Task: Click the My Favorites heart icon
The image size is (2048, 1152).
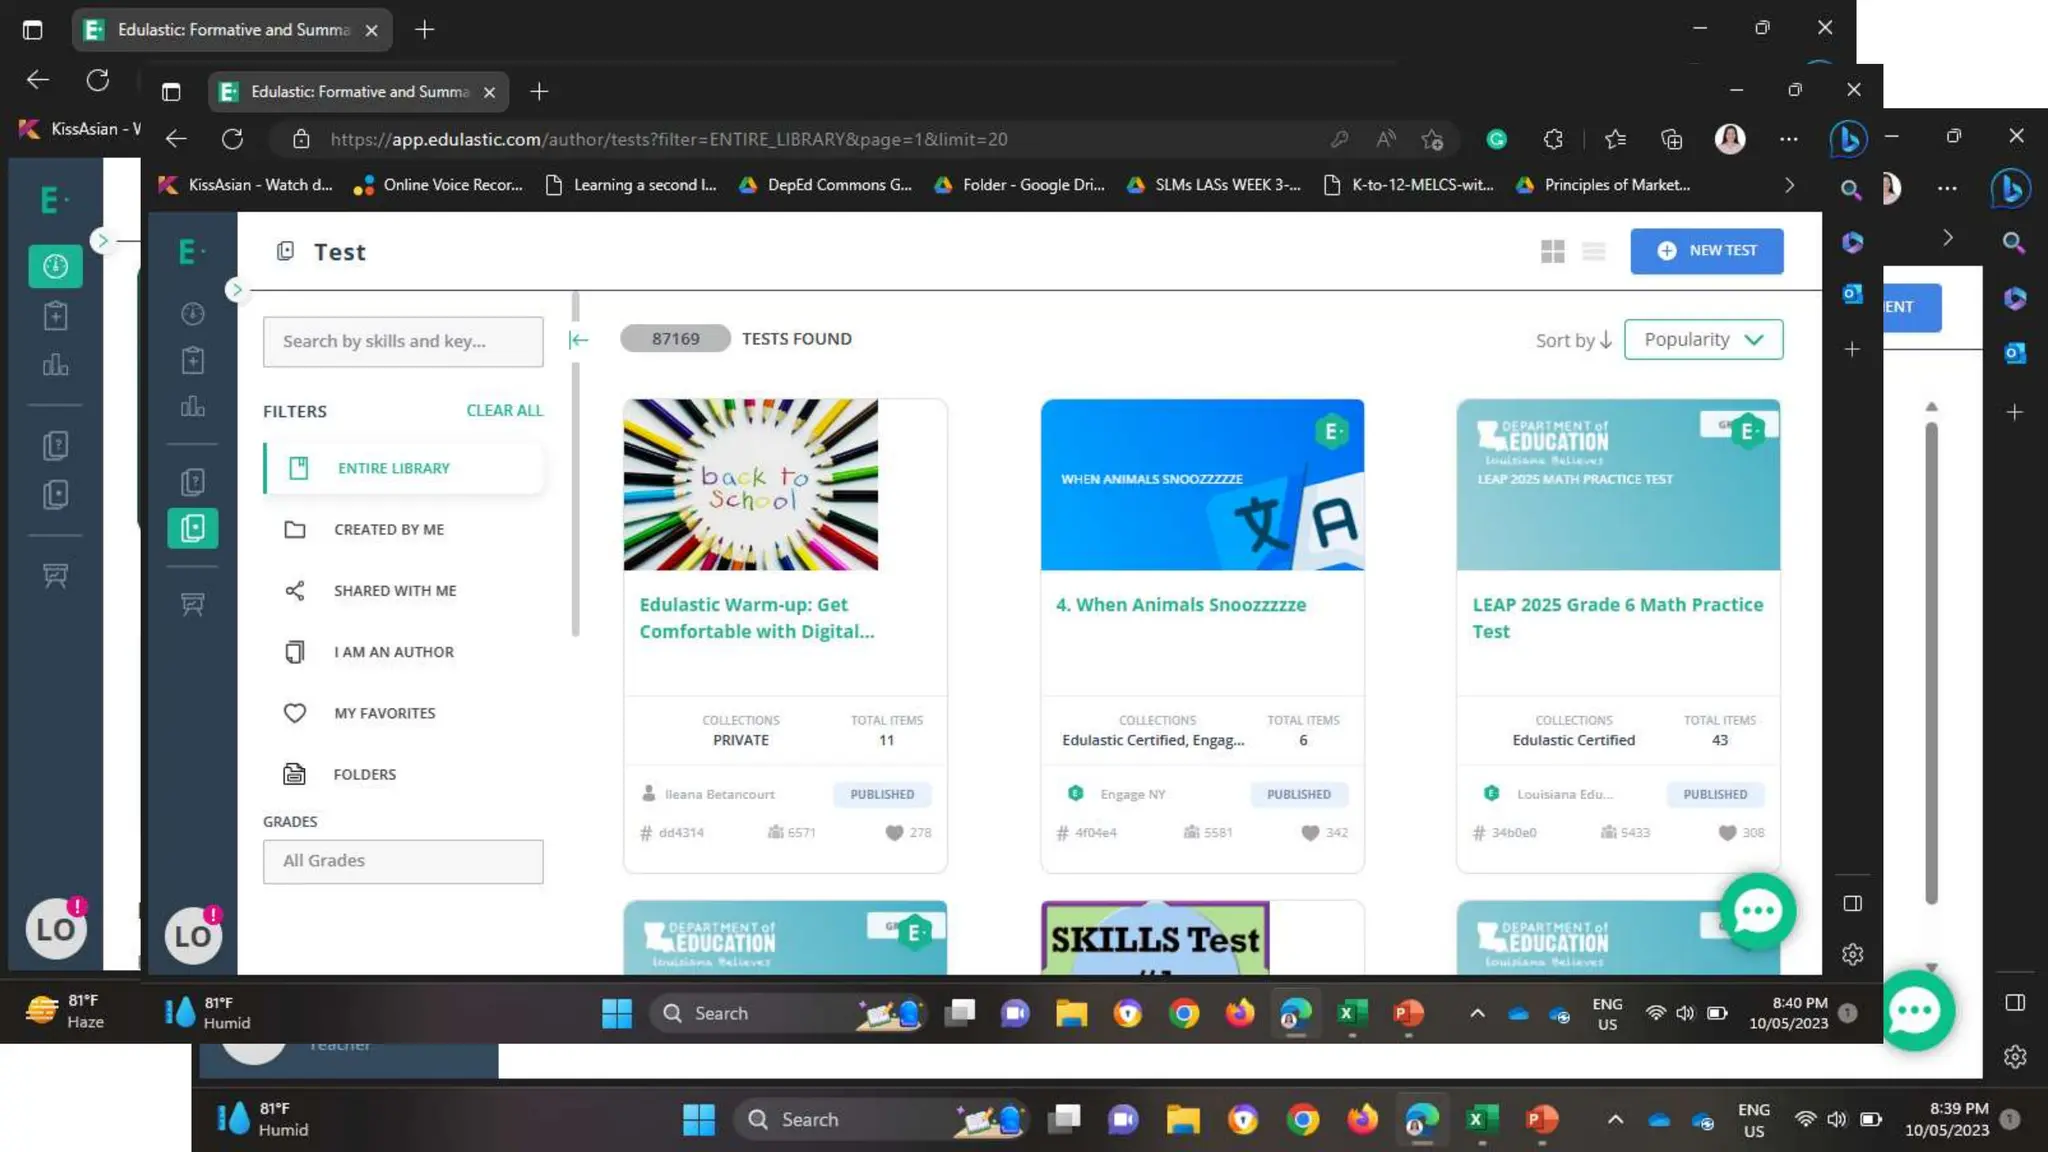Action: pyautogui.click(x=294, y=713)
